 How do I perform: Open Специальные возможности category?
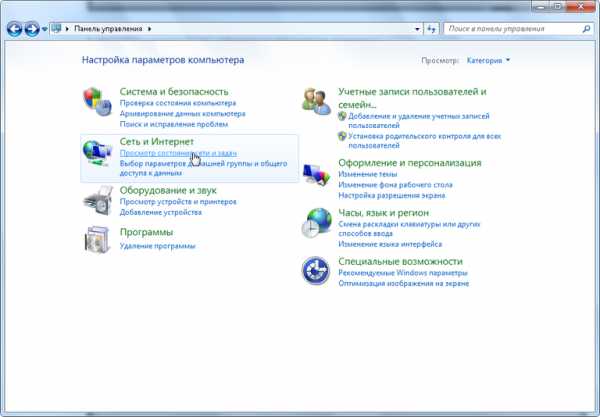tap(400, 261)
